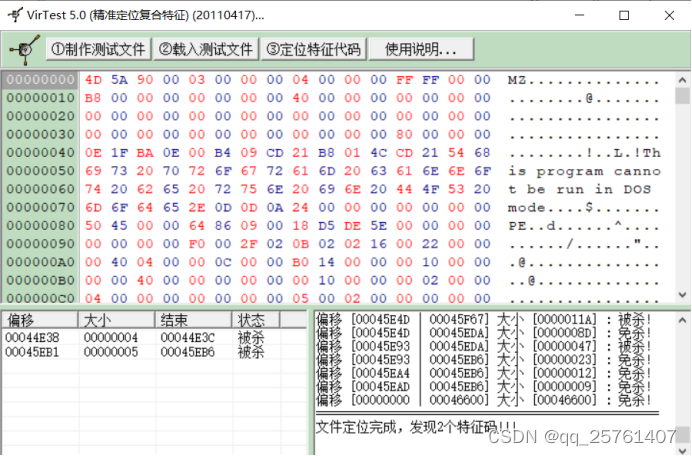Click the VirTest logo icon in the toolbar
The height and width of the screenshot is (456, 692).
24,49
